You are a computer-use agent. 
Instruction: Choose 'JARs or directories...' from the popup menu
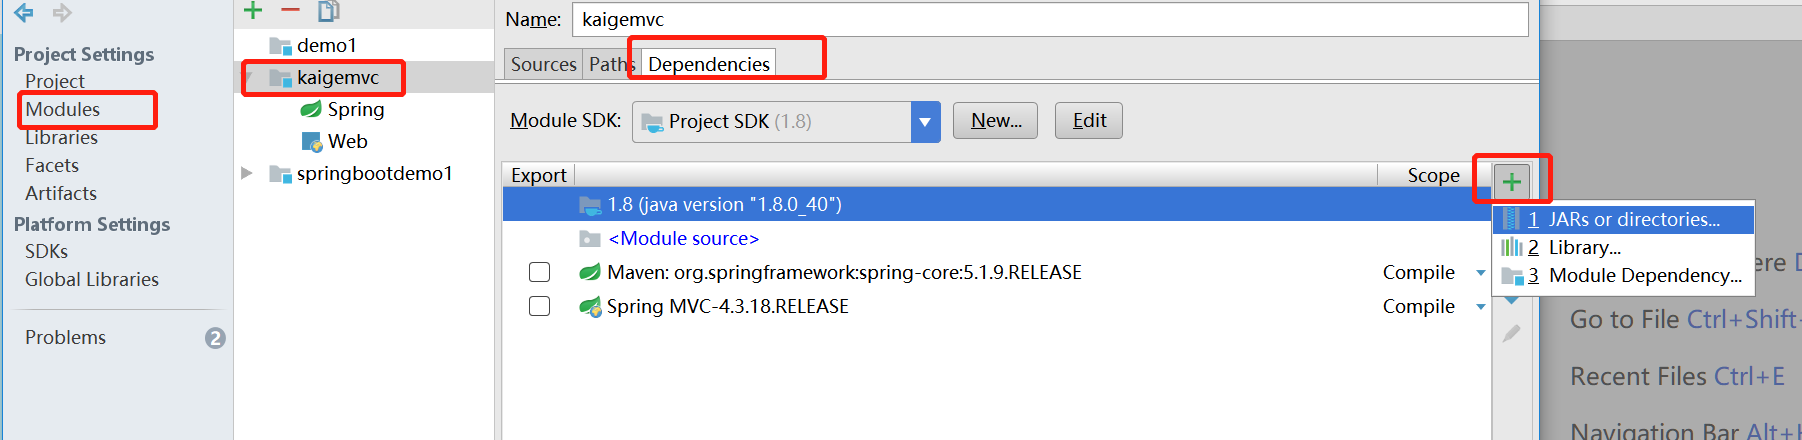(x=1633, y=219)
